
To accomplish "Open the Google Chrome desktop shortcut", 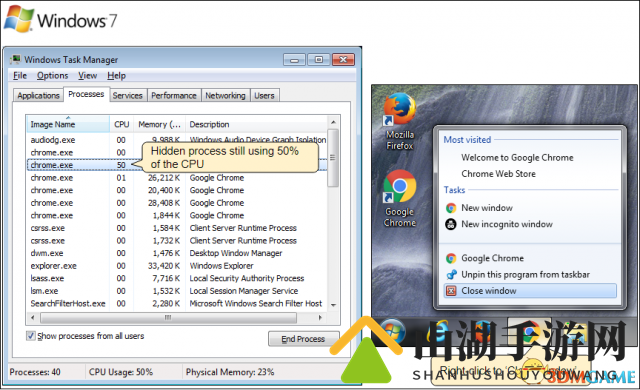I will 400,198.
